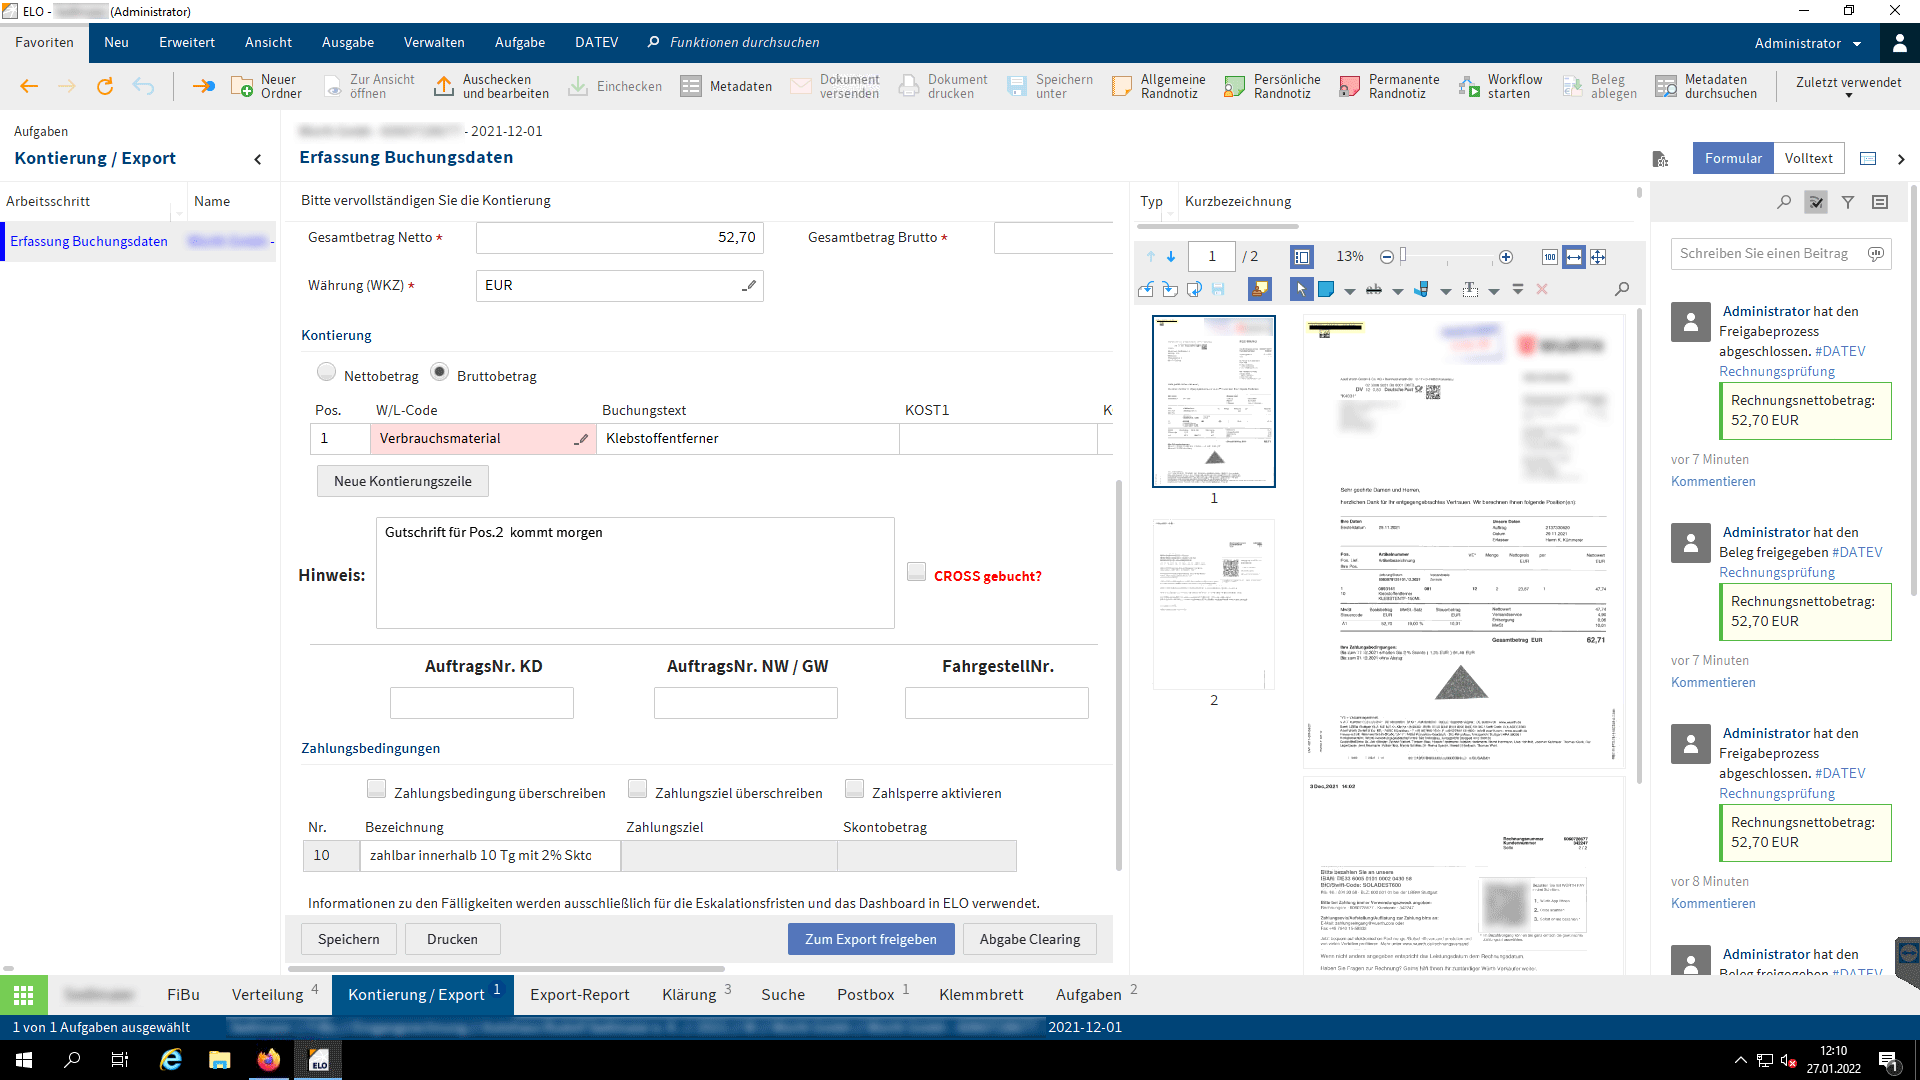Click the Speichern button in form
The height and width of the screenshot is (1080, 1920).
point(348,939)
